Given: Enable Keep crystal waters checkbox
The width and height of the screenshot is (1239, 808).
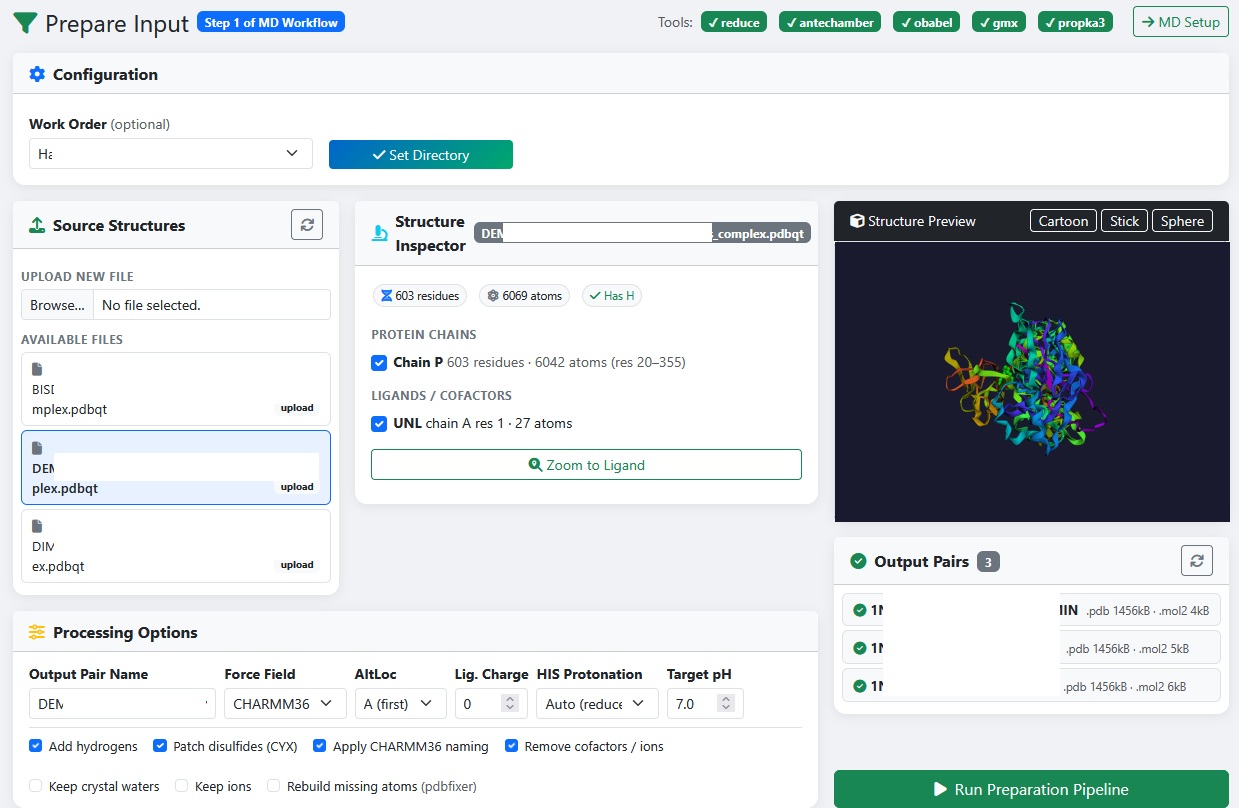Looking at the screenshot, I should pos(36,786).
